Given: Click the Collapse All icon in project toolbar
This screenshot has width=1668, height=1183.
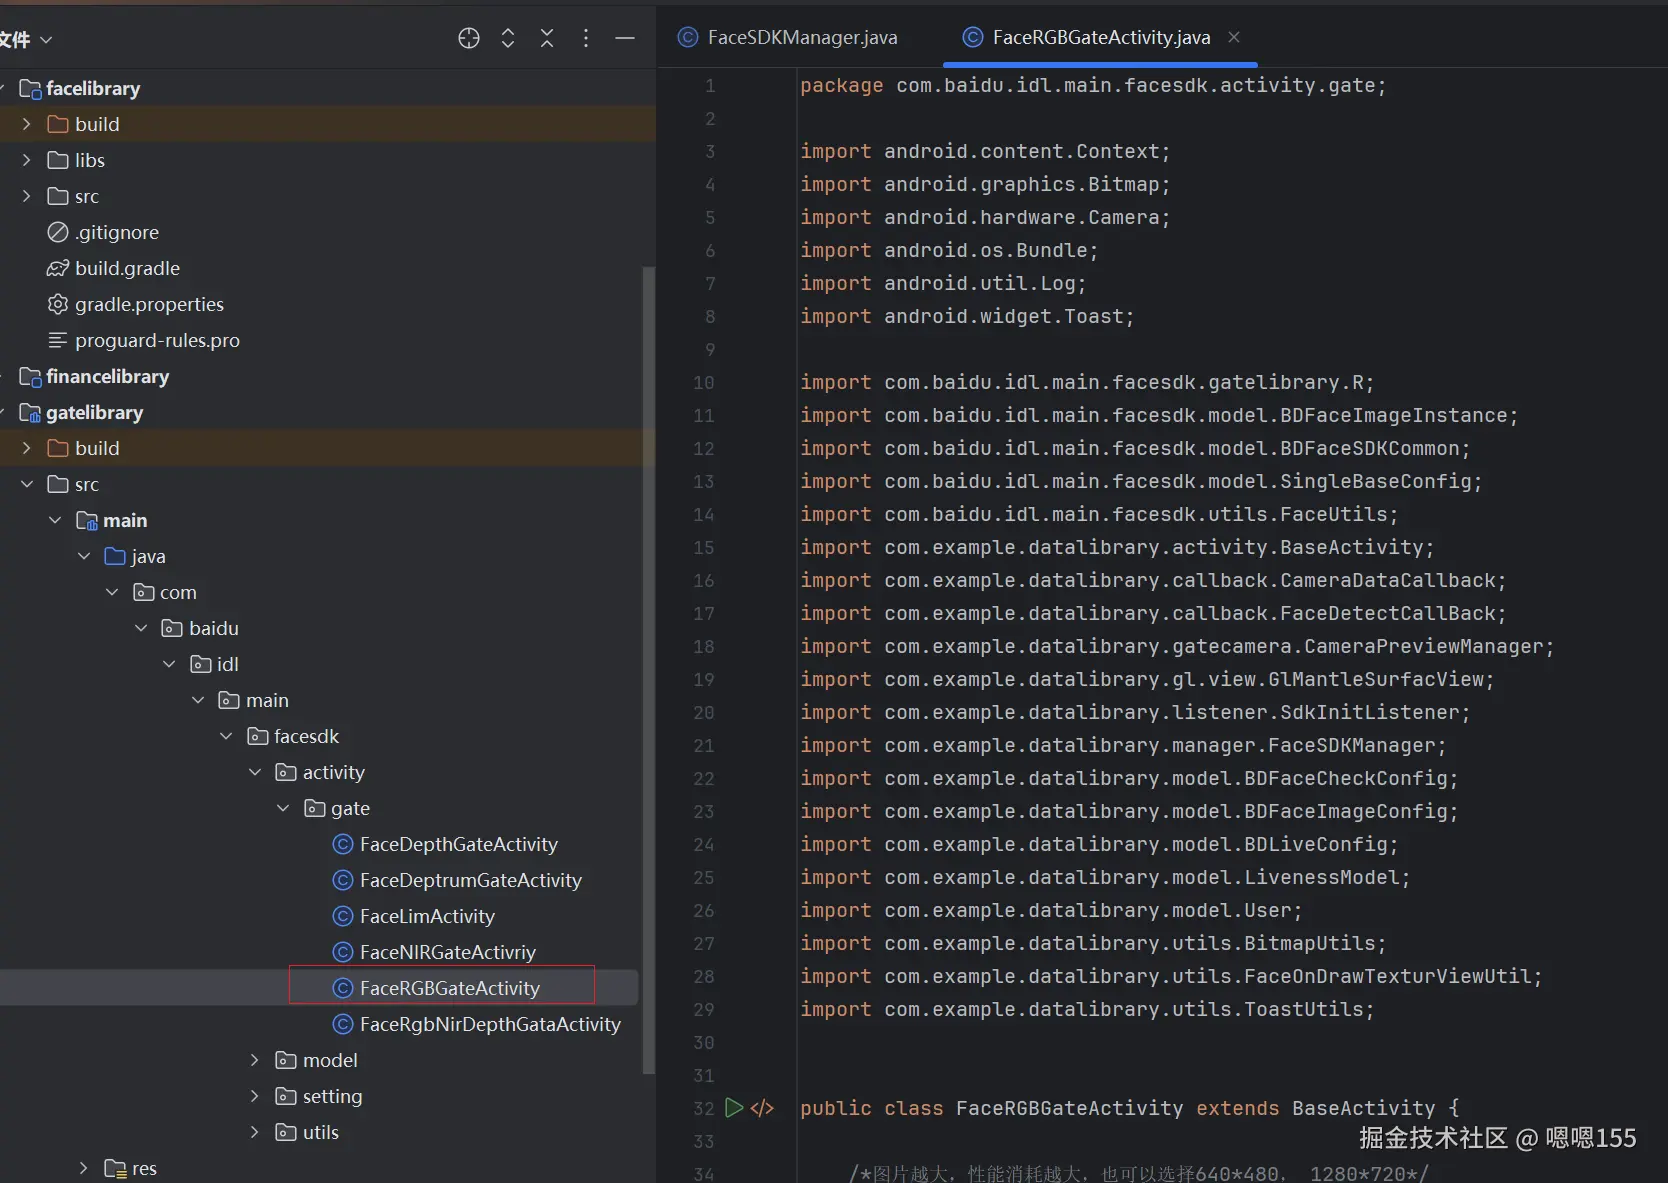Looking at the screenshot, I should pos(547,39).
